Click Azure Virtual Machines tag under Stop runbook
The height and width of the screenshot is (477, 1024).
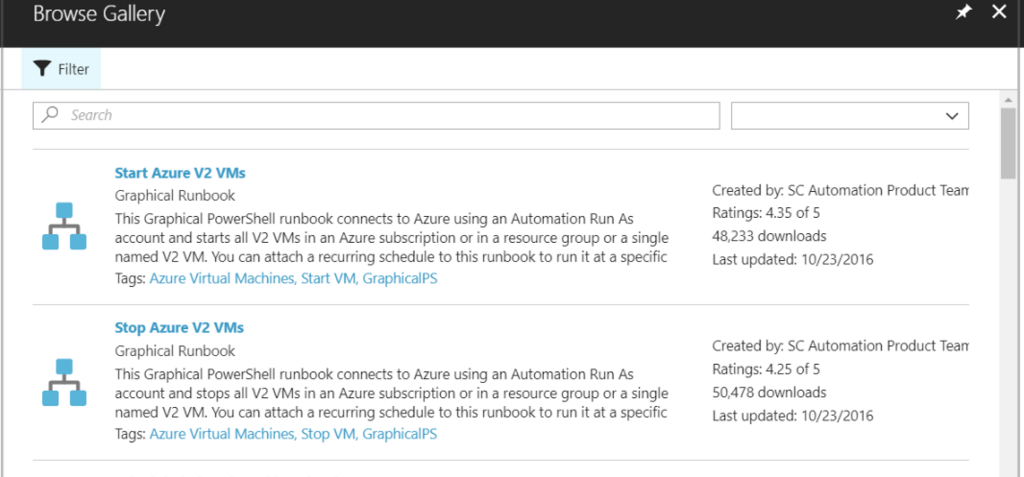pos(221,434)
